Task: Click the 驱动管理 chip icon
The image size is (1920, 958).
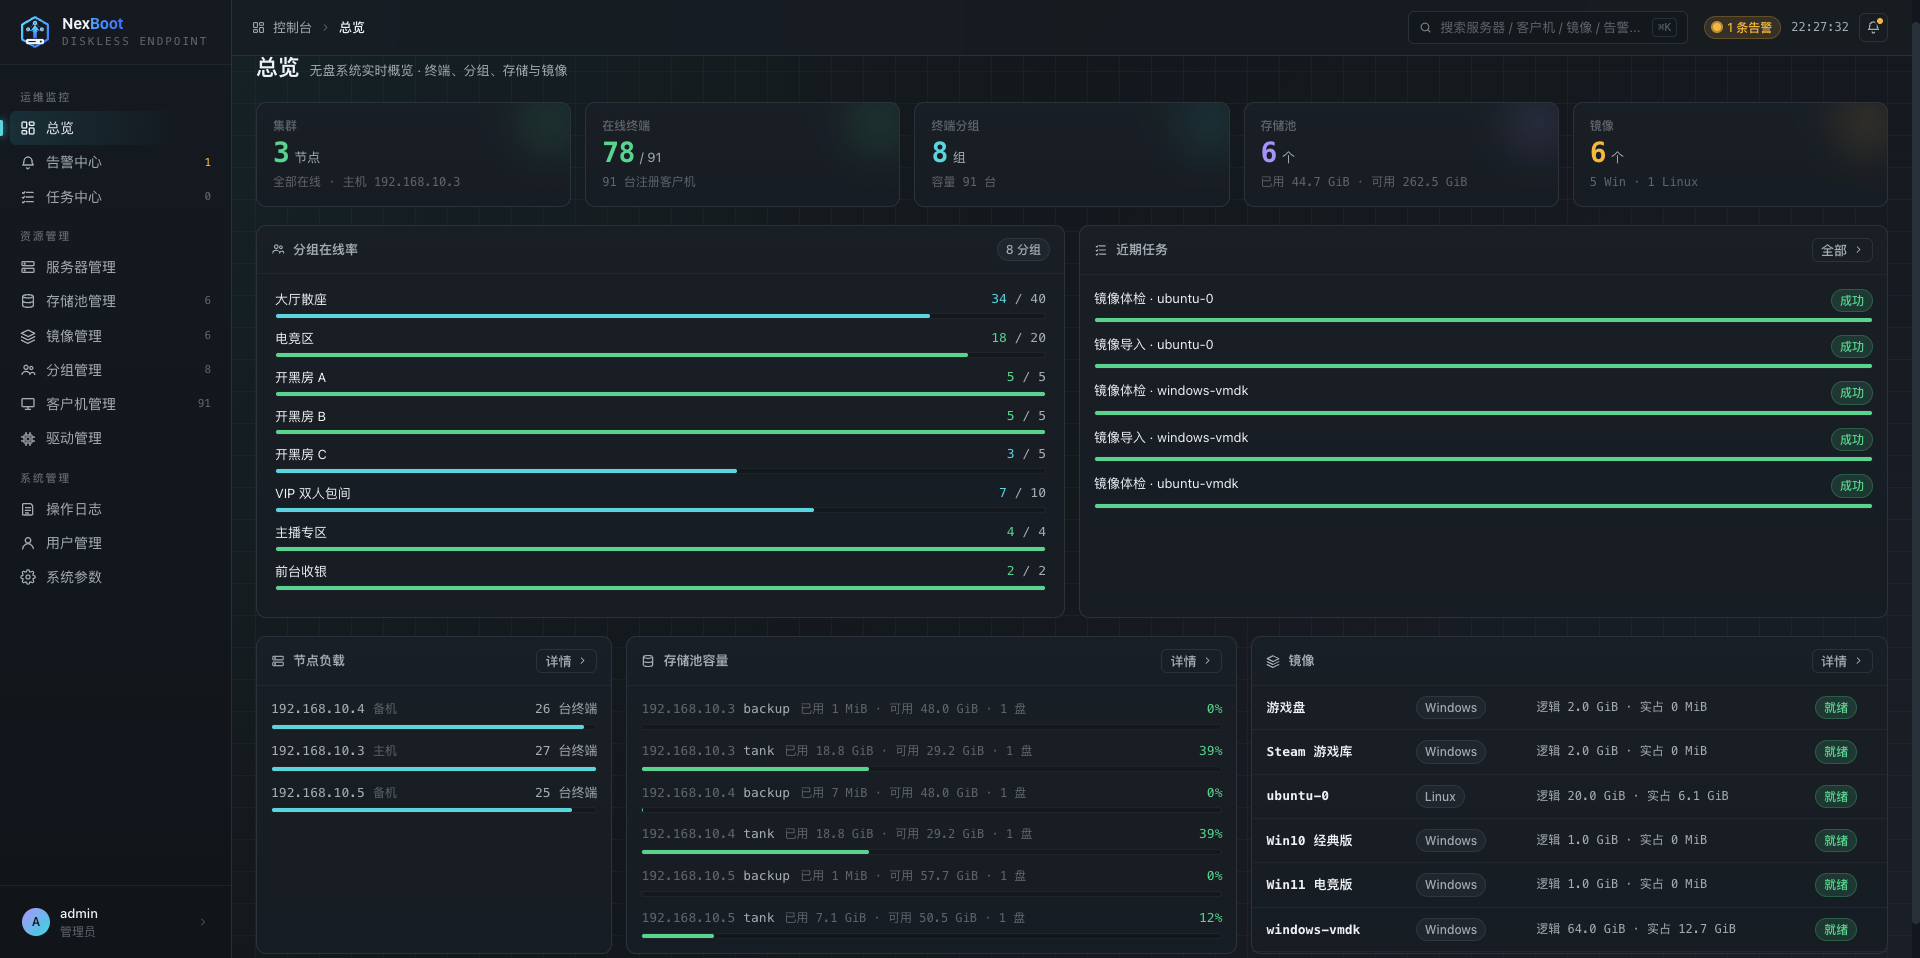Action: (28, 438)
